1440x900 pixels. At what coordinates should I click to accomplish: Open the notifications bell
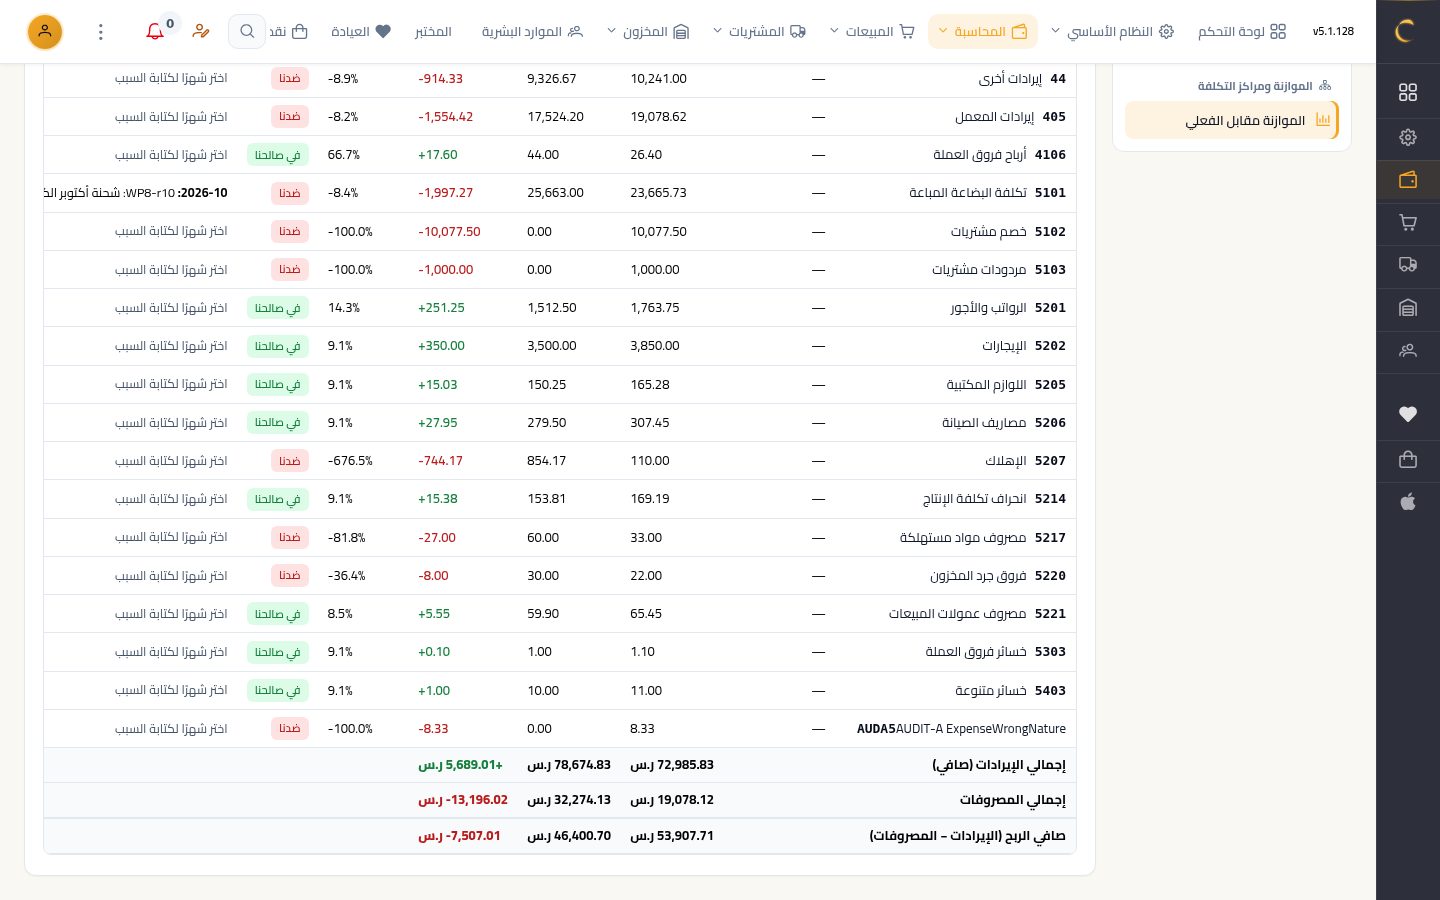(155, 31)
